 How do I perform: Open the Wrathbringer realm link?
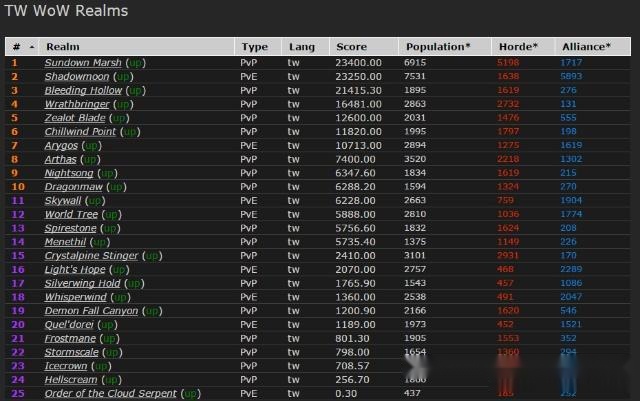tap(77, 104)
